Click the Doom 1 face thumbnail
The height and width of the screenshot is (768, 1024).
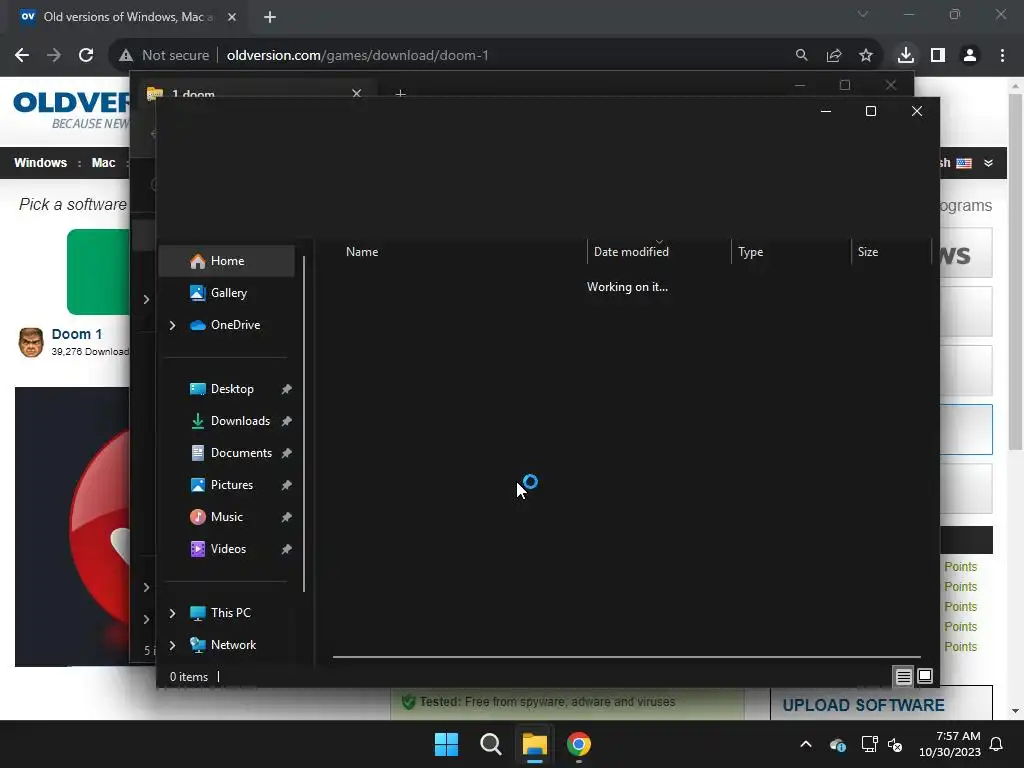31,342
